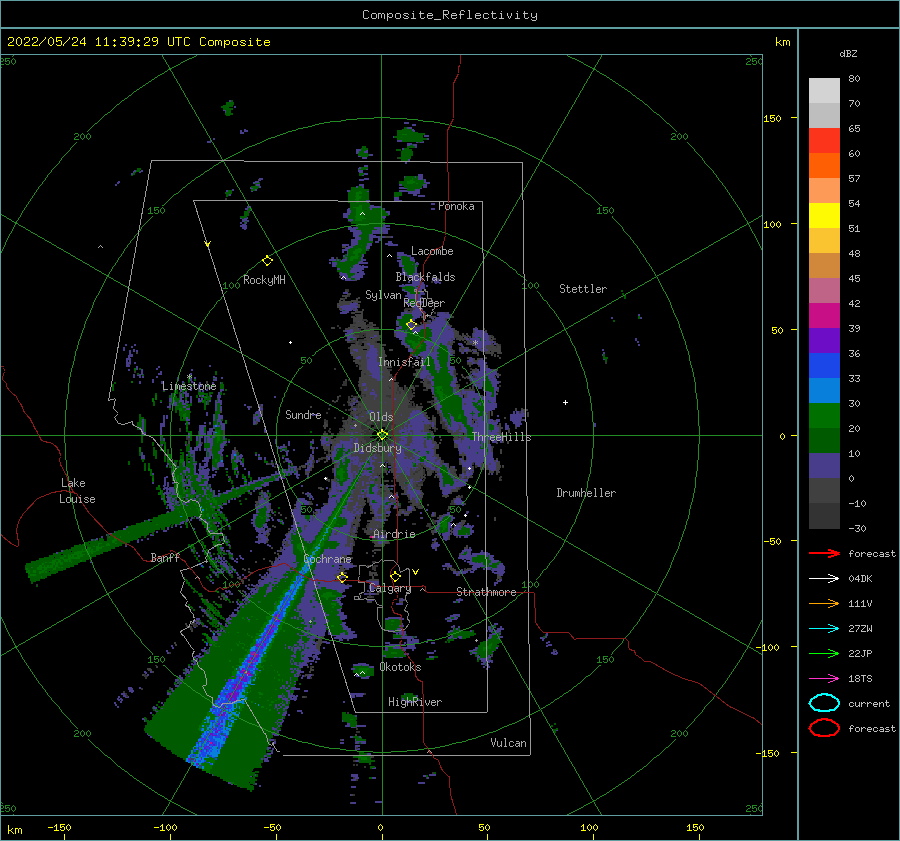Click the km label at top right
Viewport: 900px width, 841px height.
coord(782,42)
